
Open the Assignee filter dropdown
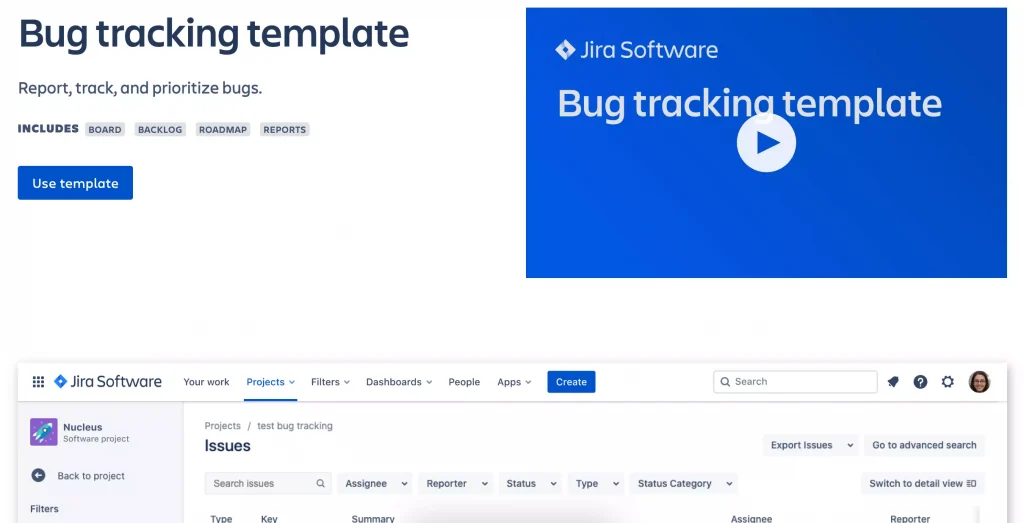click(x=375, y=484)
